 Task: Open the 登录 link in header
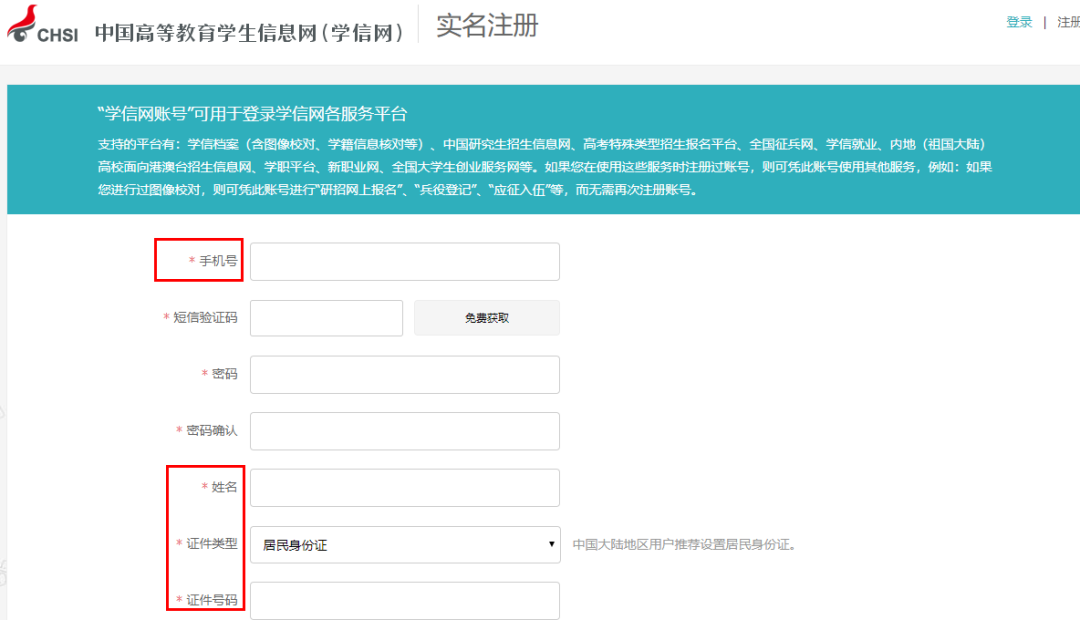pos(1019,22)
